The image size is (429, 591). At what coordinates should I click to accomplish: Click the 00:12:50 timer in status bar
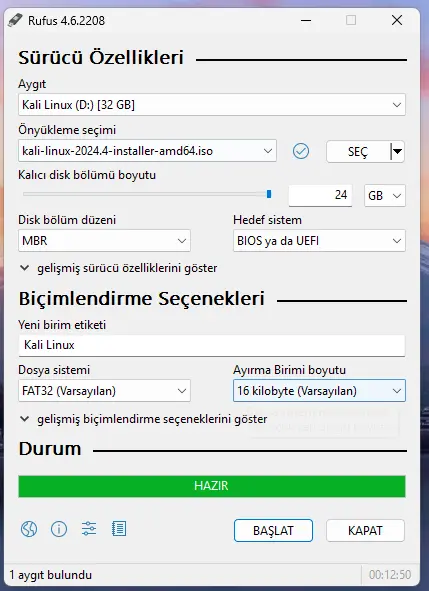390,575
